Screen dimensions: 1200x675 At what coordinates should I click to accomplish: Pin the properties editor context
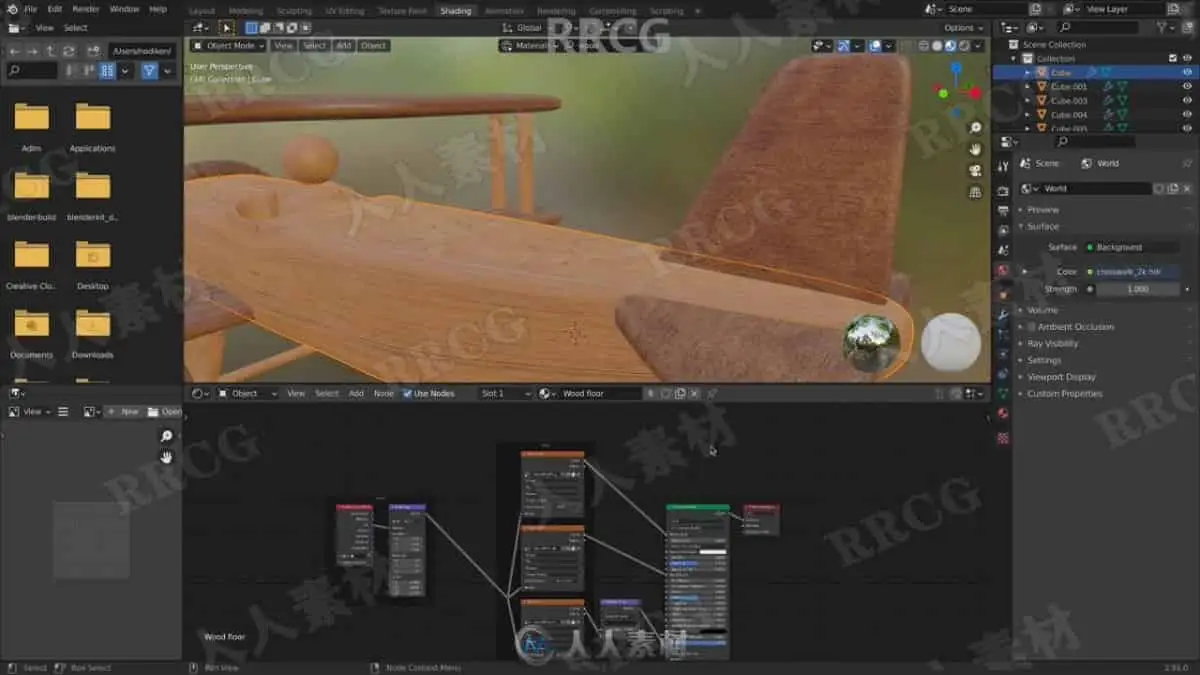[x=1188, y=163]
